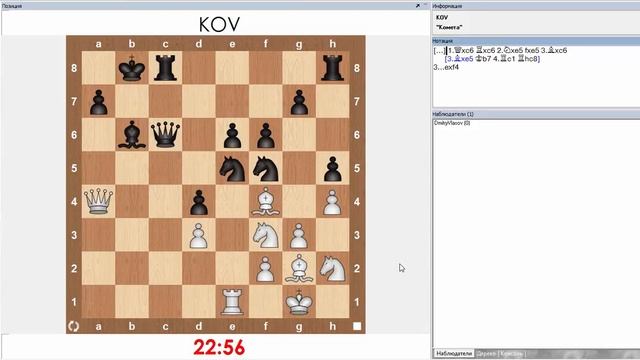640x360 pixels.
Task: Select the black pawn on h5
Action: [333, 169]
